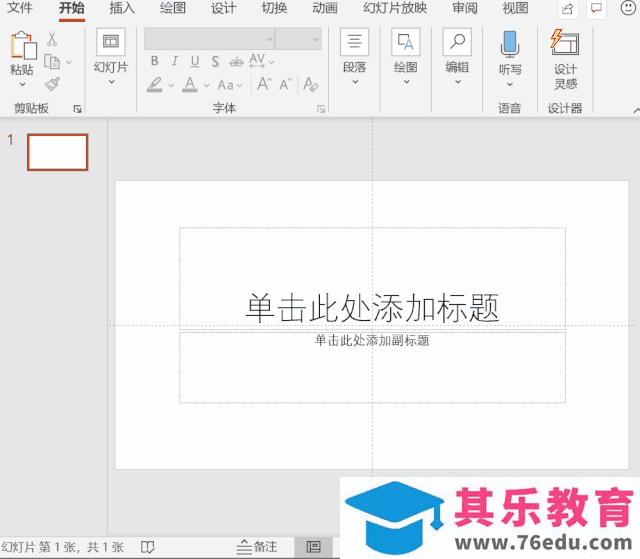Switch to the 幻灯片放映 tab

(x=395, y=8)
